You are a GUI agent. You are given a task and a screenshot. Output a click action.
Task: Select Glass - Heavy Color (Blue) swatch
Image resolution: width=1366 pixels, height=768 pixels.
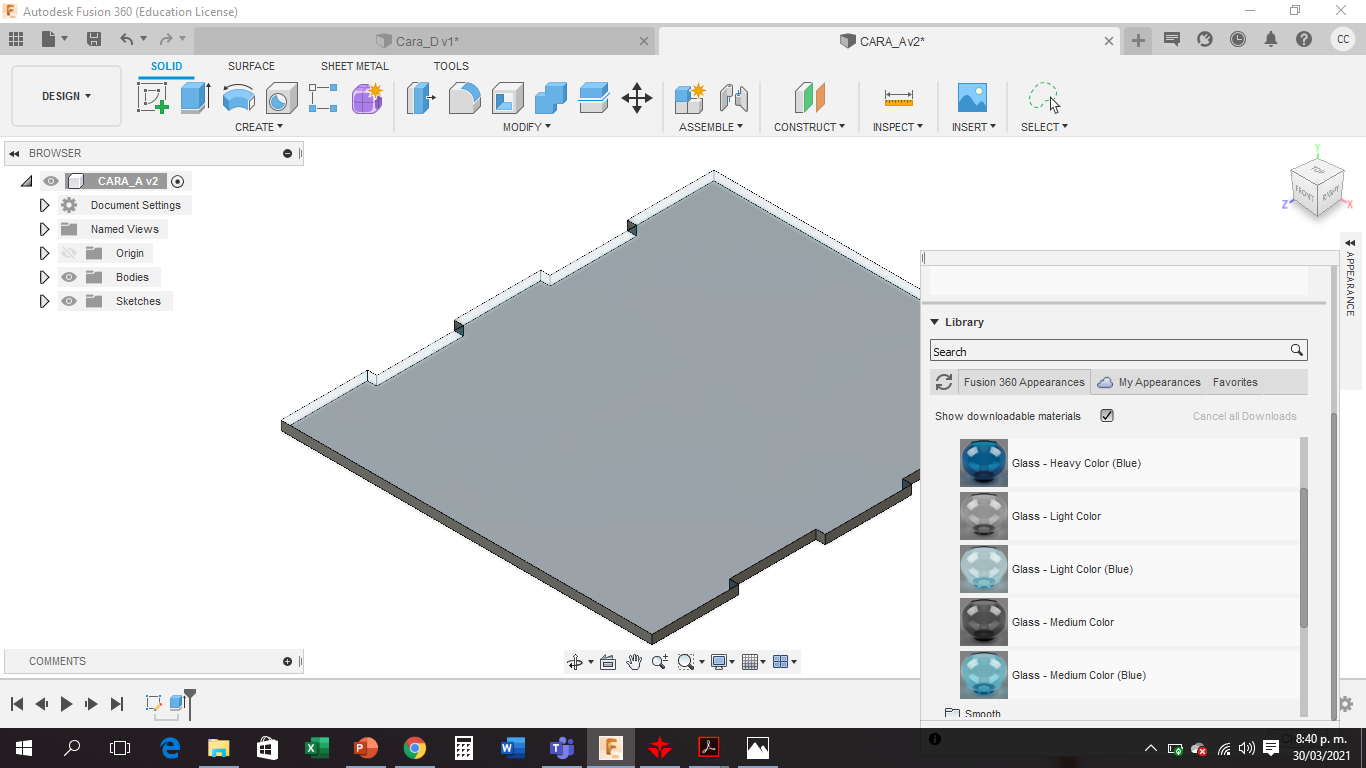(984, 463)
